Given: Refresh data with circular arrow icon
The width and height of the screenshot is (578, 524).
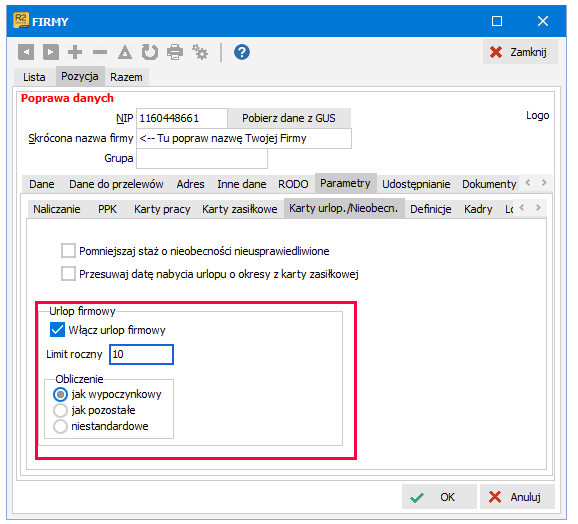Looking at the screenshot, I should [150, 52].
